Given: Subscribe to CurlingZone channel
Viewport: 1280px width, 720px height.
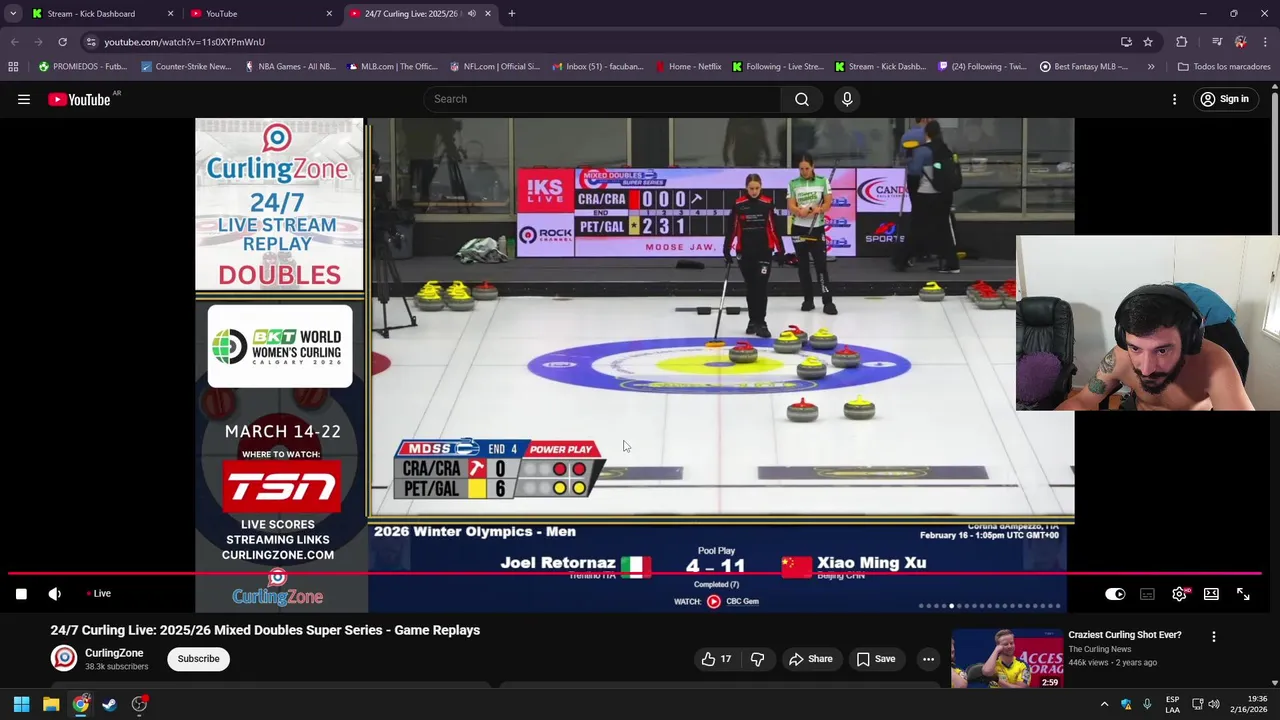Looking at the screenshot, I should 198,659.
